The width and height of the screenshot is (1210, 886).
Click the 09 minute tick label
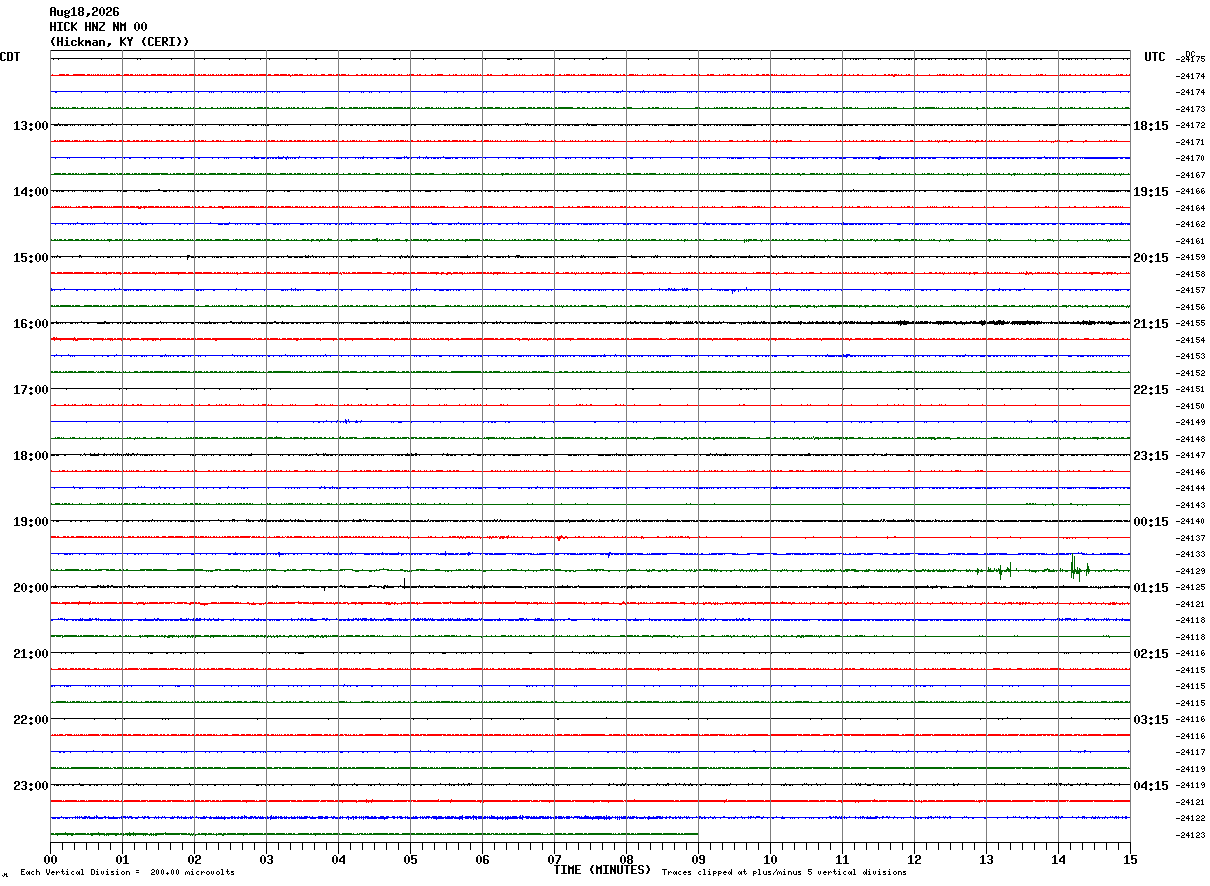coord(698,860)
